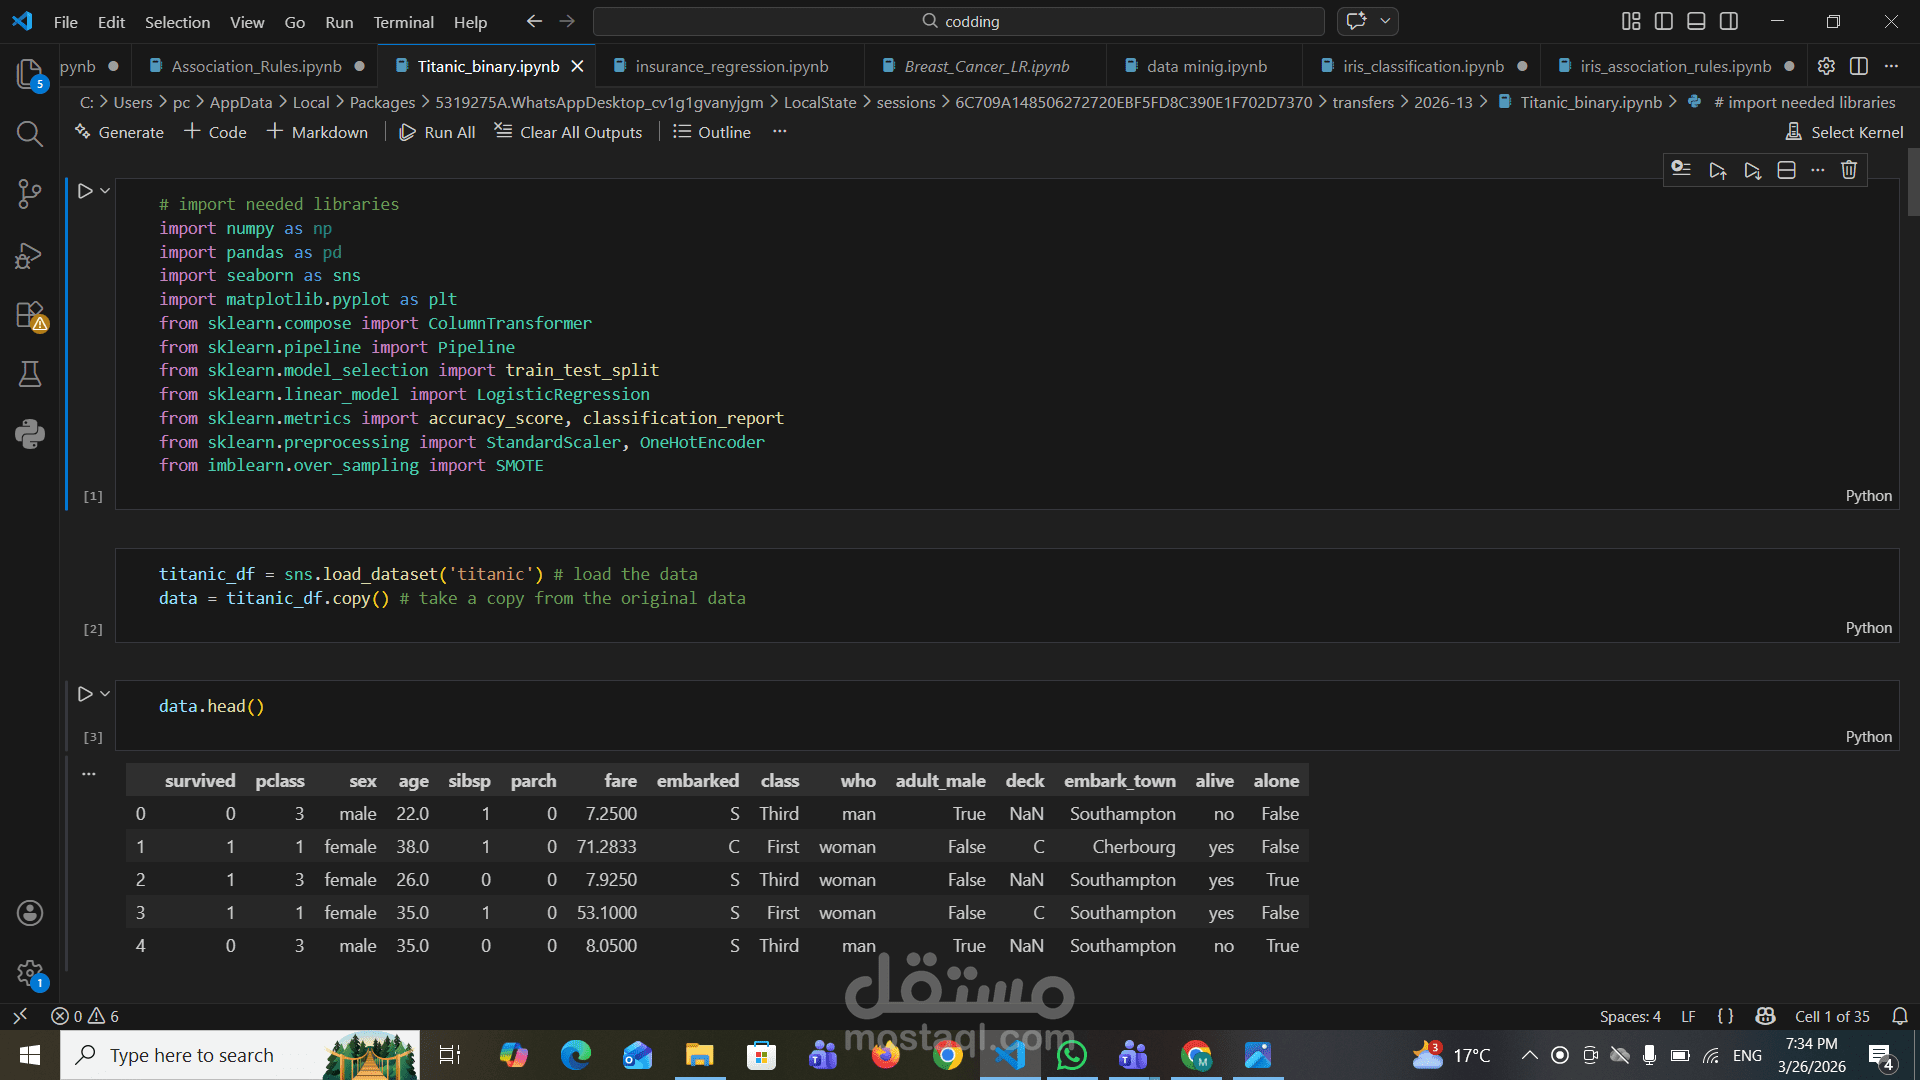1920x1080 pixels.
Task: Click the Run All button
Action: point(437,132)
